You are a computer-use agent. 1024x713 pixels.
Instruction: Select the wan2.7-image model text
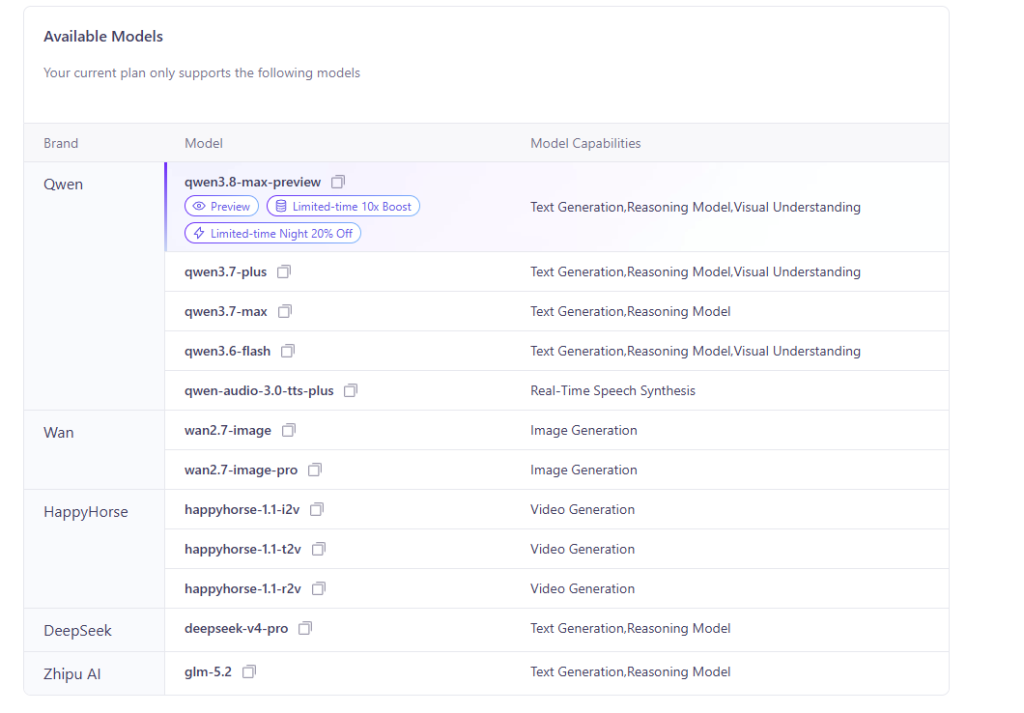[228, 430]
